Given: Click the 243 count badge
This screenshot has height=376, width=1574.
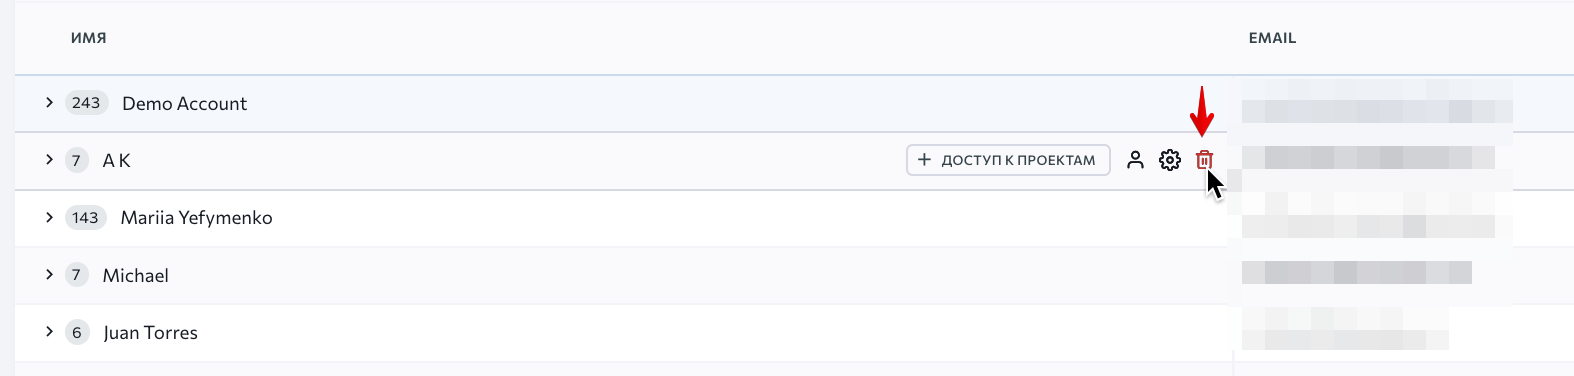Looking at the screenshot, I should 86,103.
